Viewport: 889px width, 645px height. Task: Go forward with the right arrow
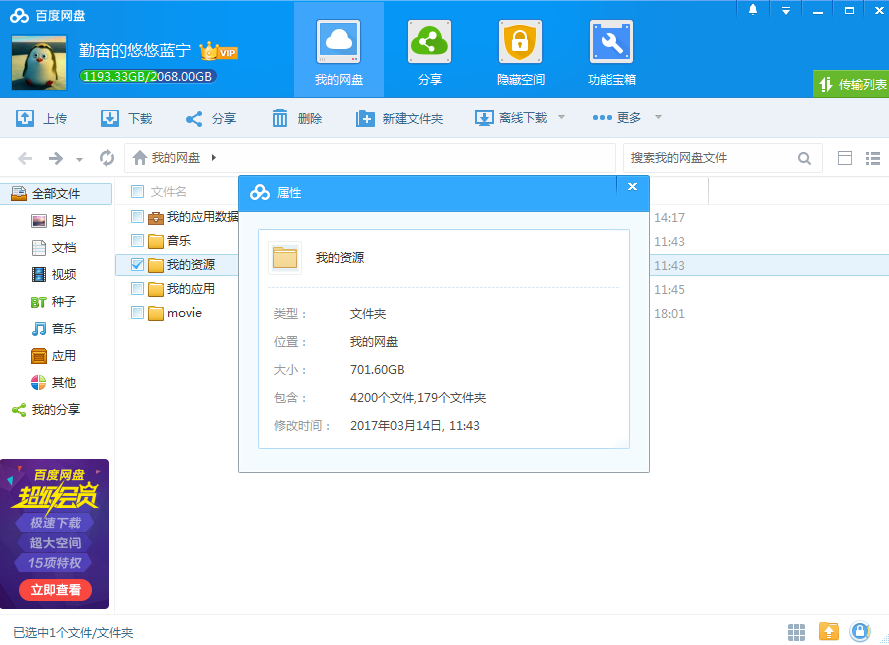[x=56, y=158]
